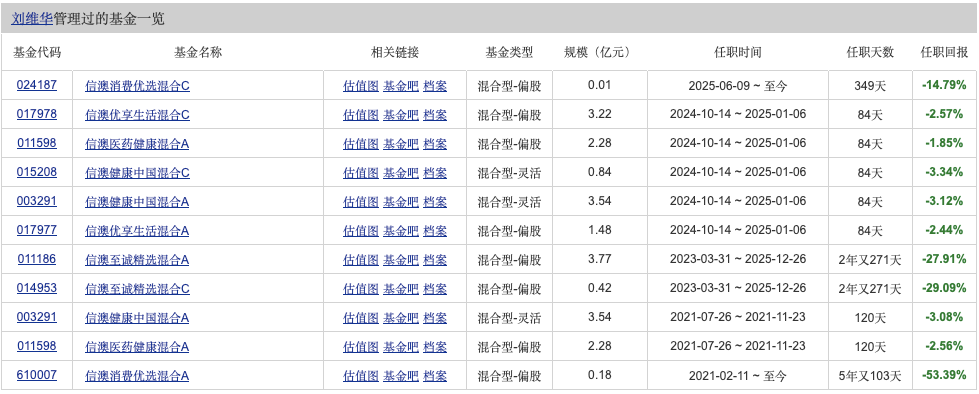The image size is (979, 394).
Task: Select the -53.39% return value
Action: point(944,375)
